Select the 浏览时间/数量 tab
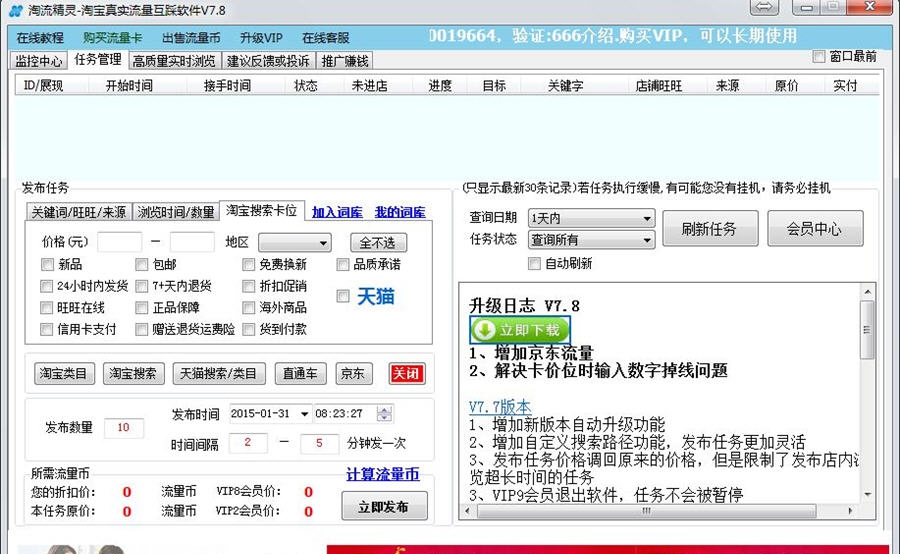This screenshot has height=554, width=900. 176,212
